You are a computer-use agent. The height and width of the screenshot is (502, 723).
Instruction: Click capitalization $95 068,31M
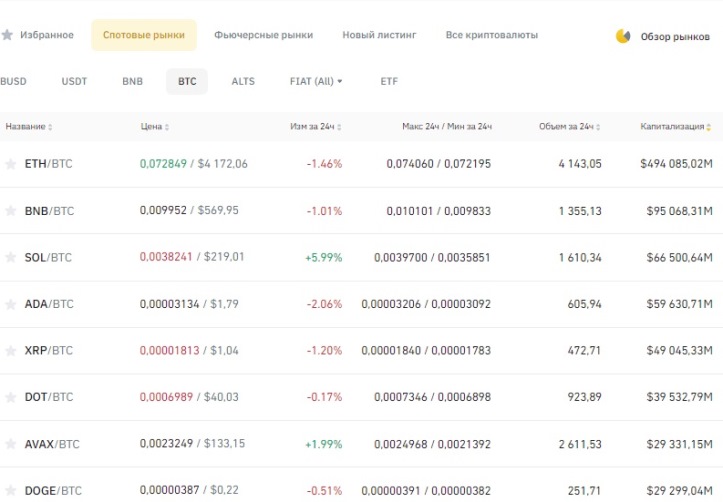[680, 211]
